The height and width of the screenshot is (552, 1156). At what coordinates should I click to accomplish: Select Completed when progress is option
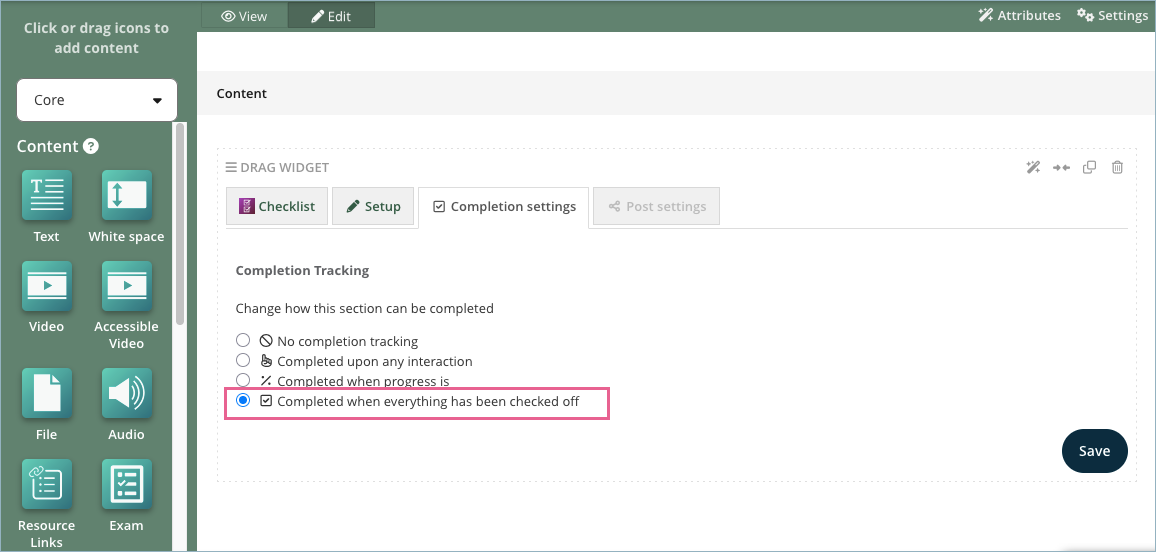pyautogui.click(x=243, y=380)
